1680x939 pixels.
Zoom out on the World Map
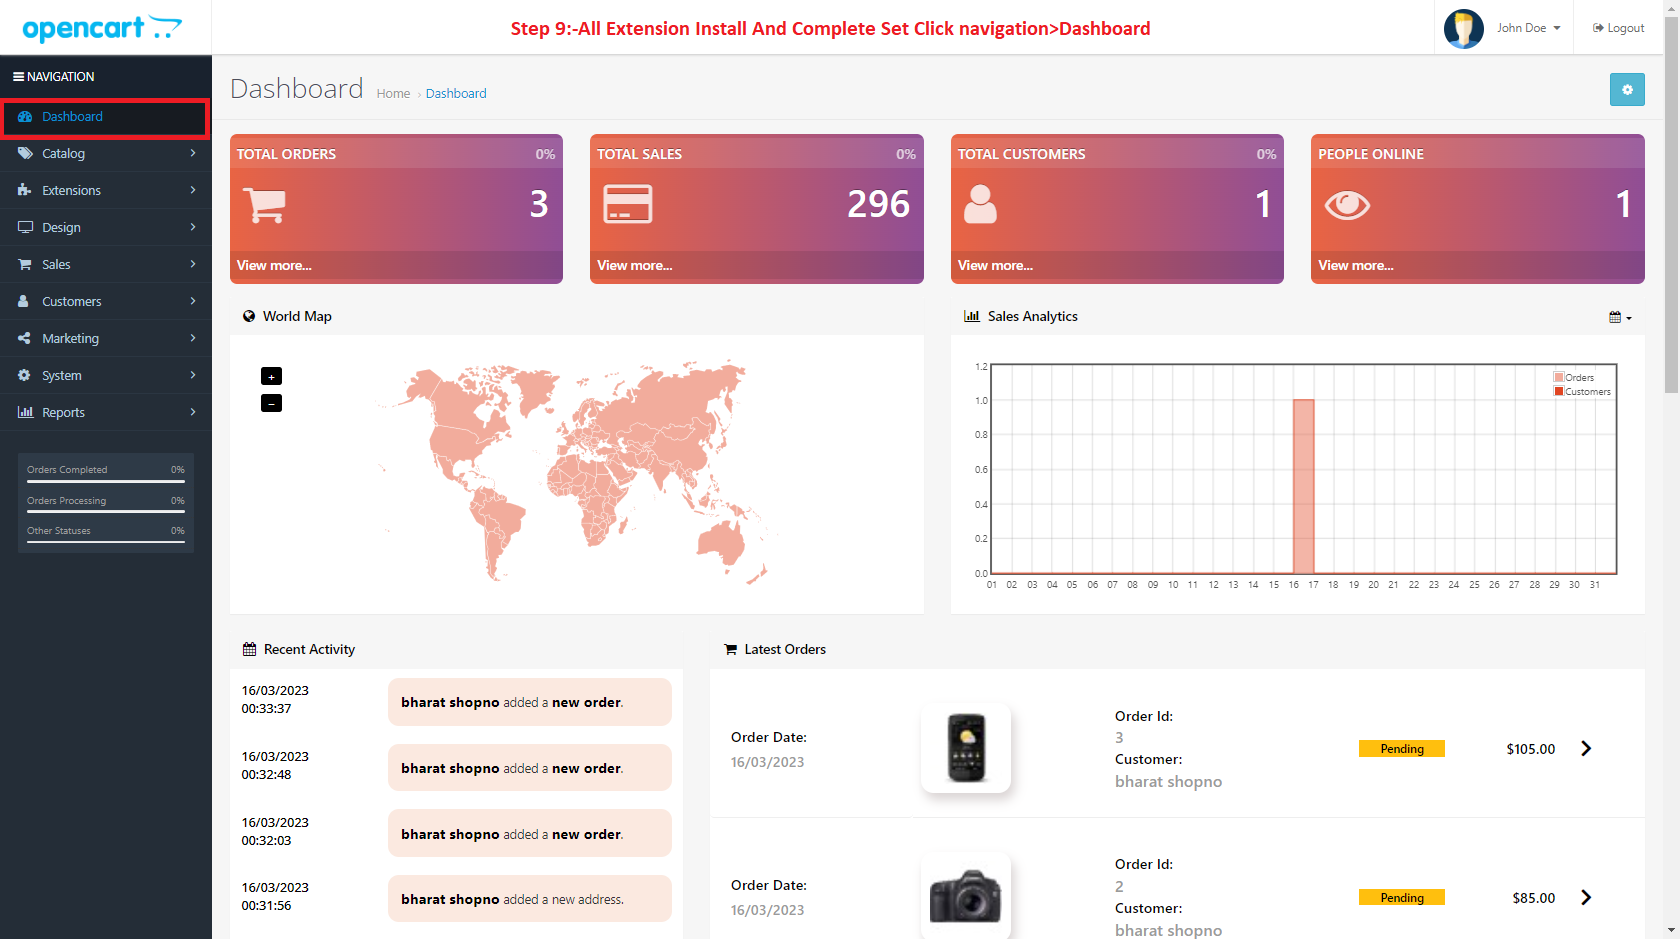(271, 403)
